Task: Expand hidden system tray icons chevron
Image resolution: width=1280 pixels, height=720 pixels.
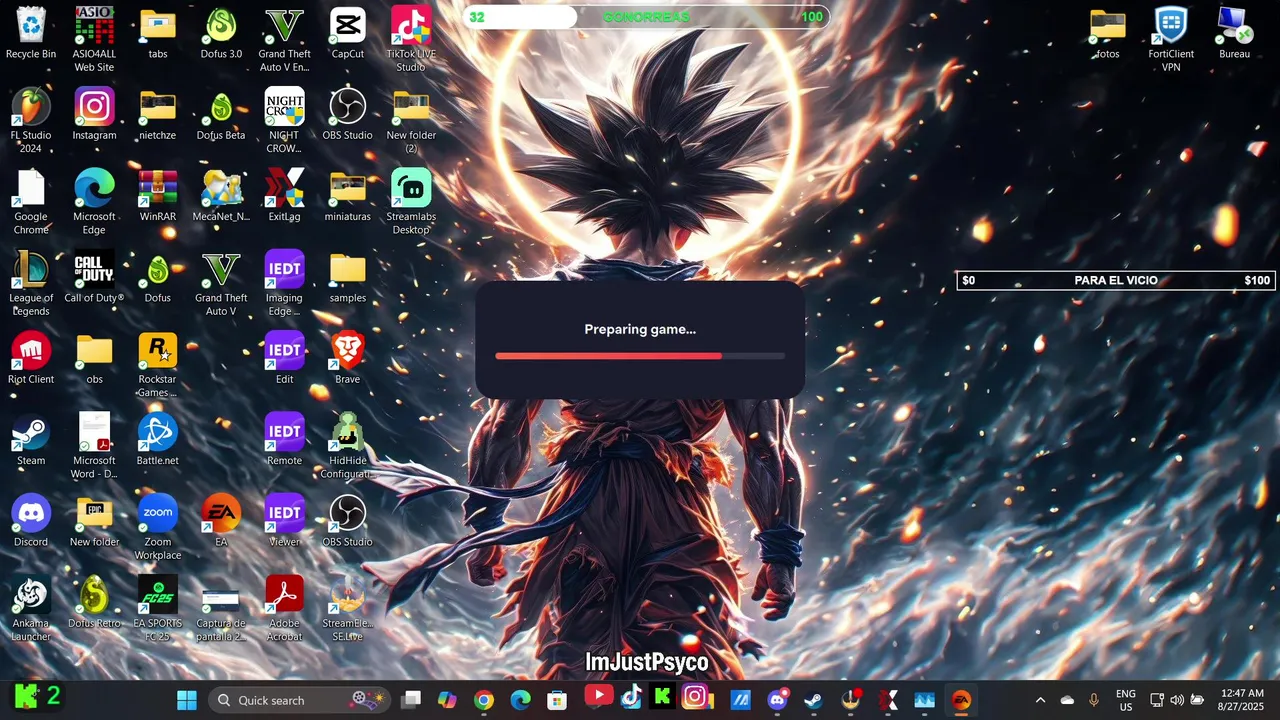Action: [1040, 700]
